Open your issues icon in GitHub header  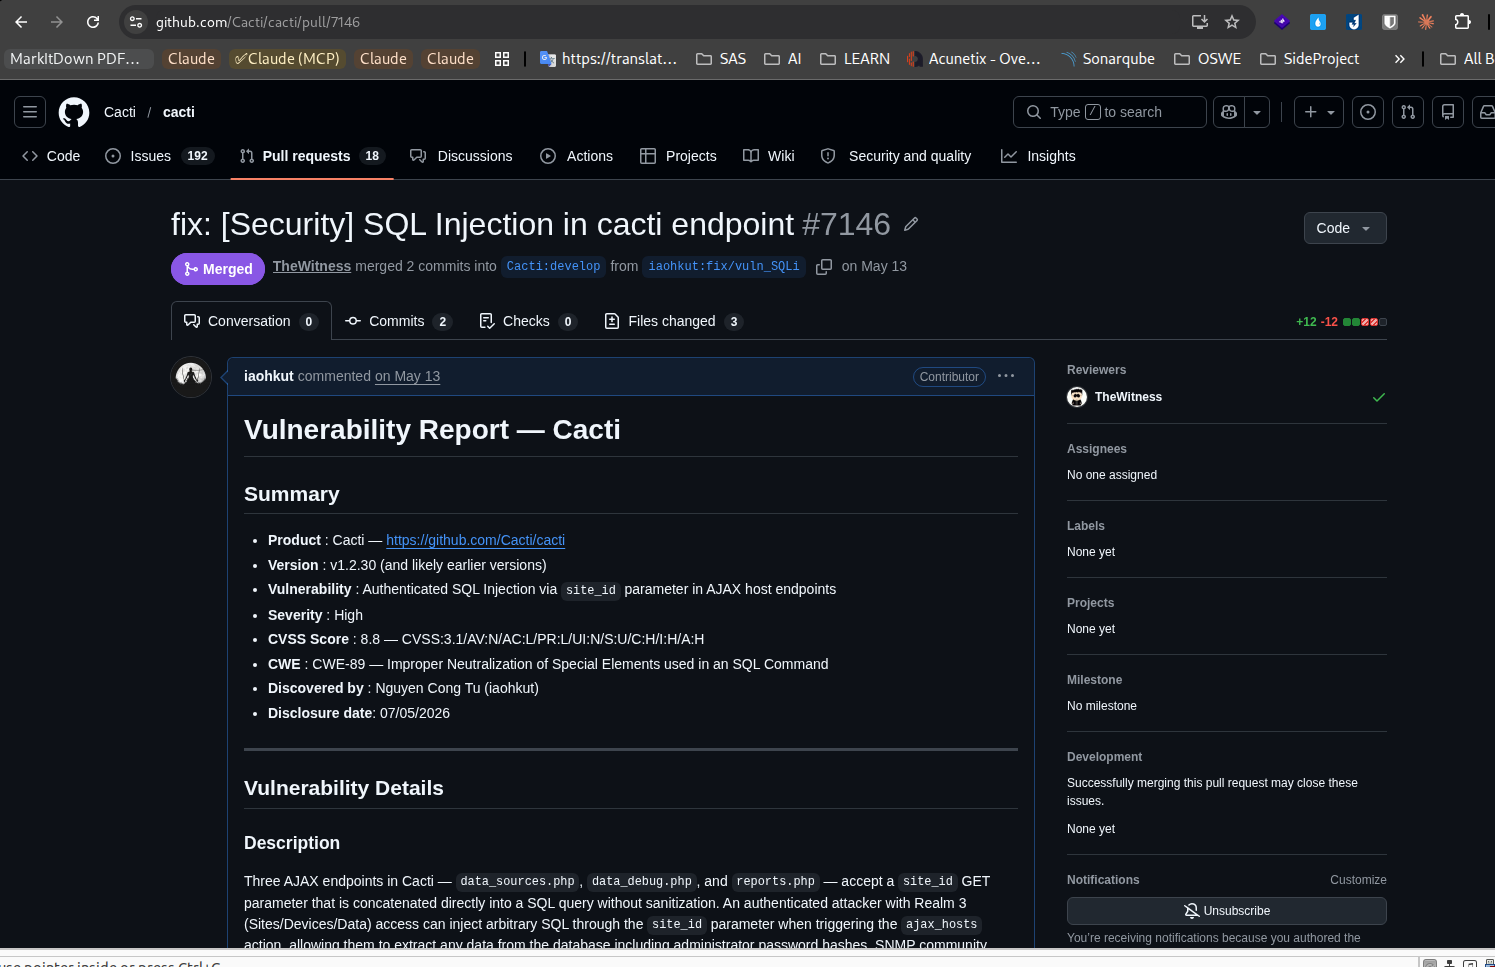(x=1368, y=112)
